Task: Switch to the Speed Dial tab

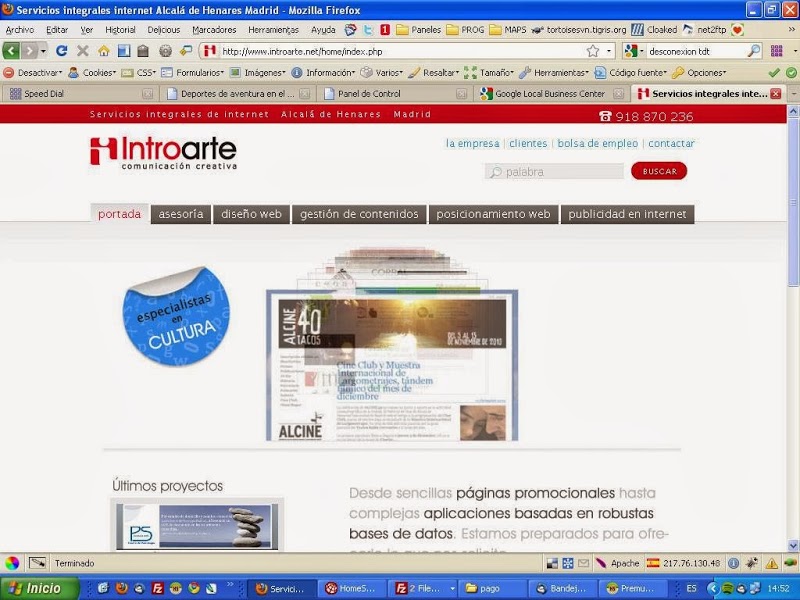Action: 79,94
